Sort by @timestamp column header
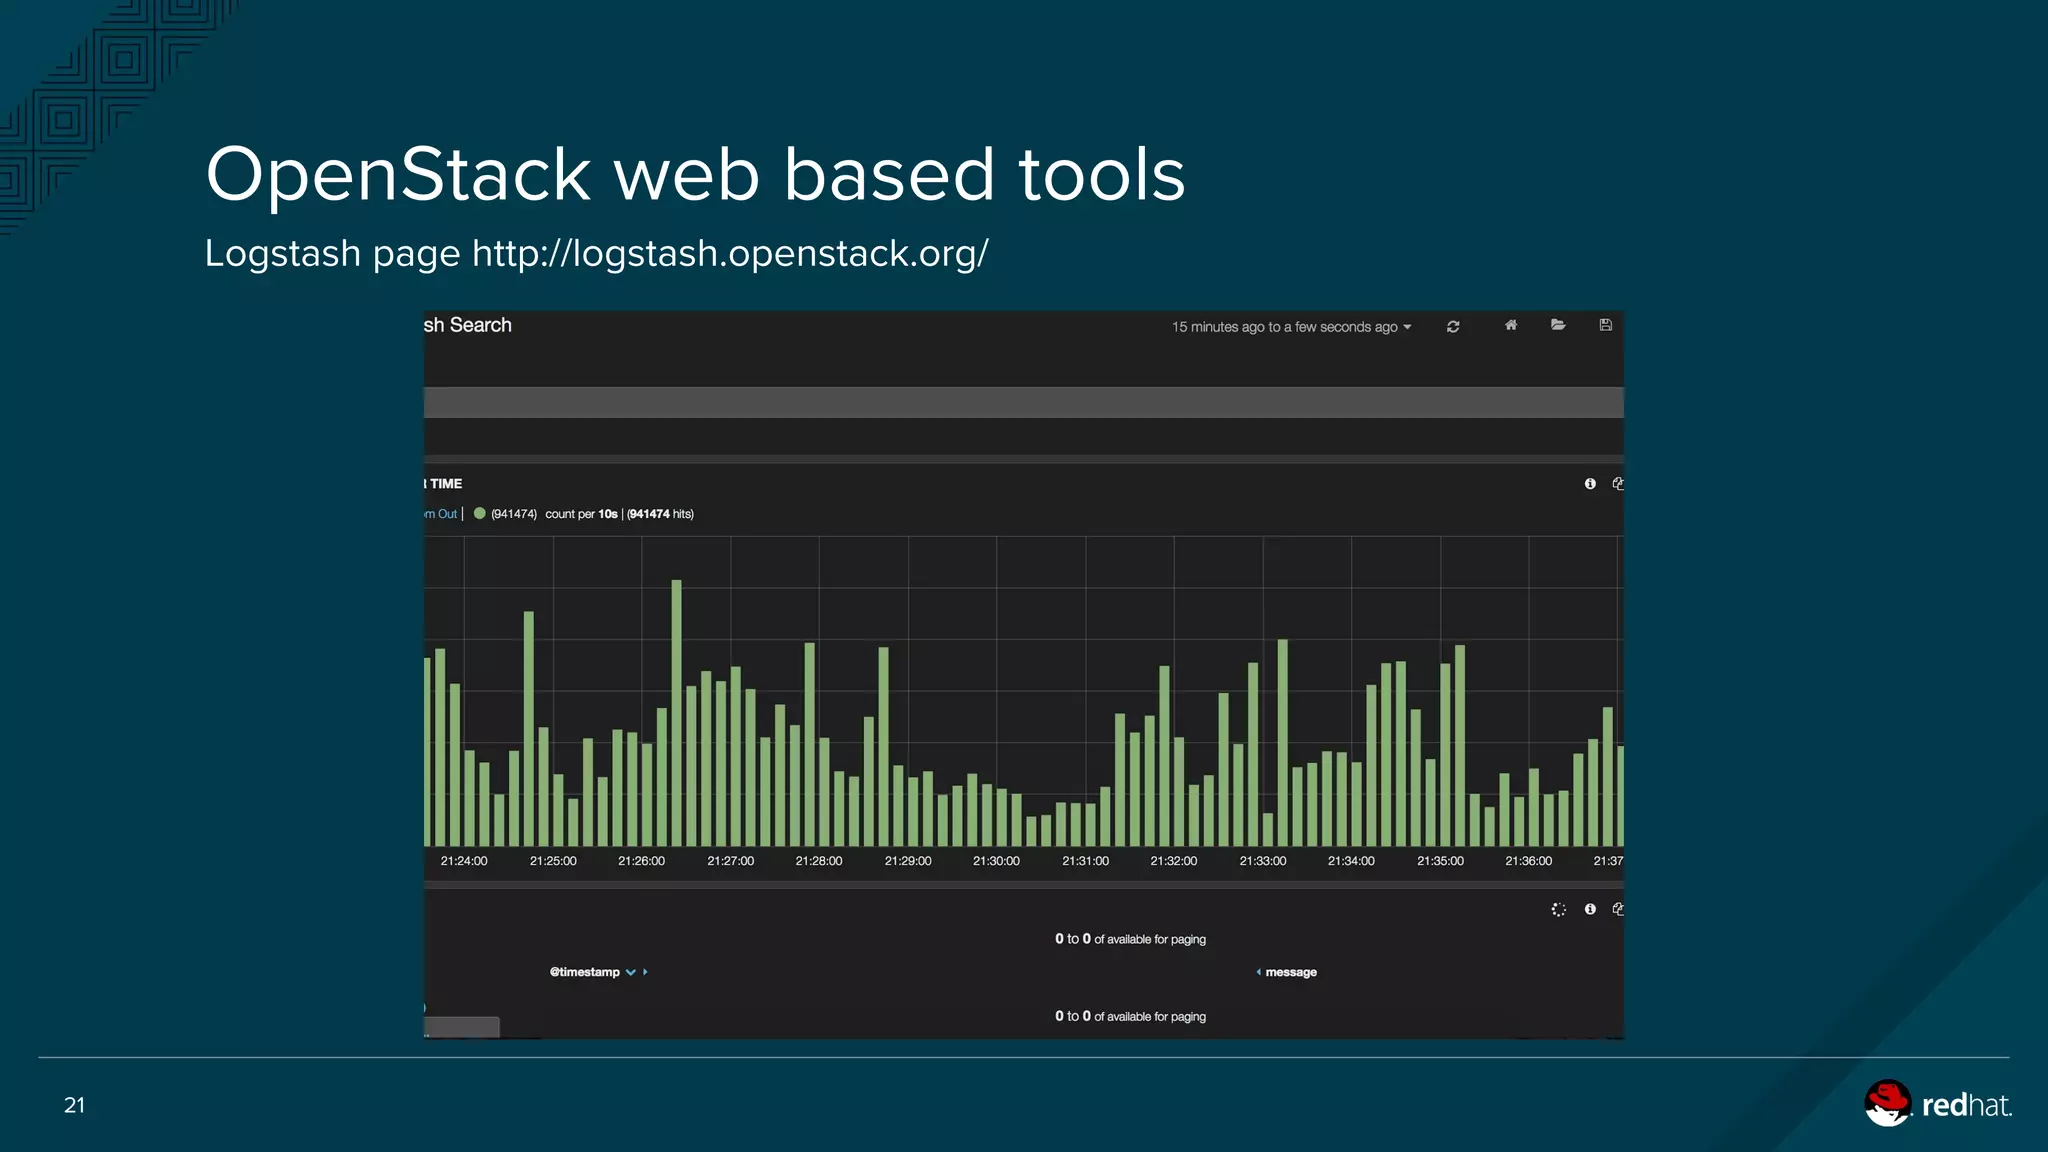This screenshot has height=1152, width=2048. click(x=584, y=972)
